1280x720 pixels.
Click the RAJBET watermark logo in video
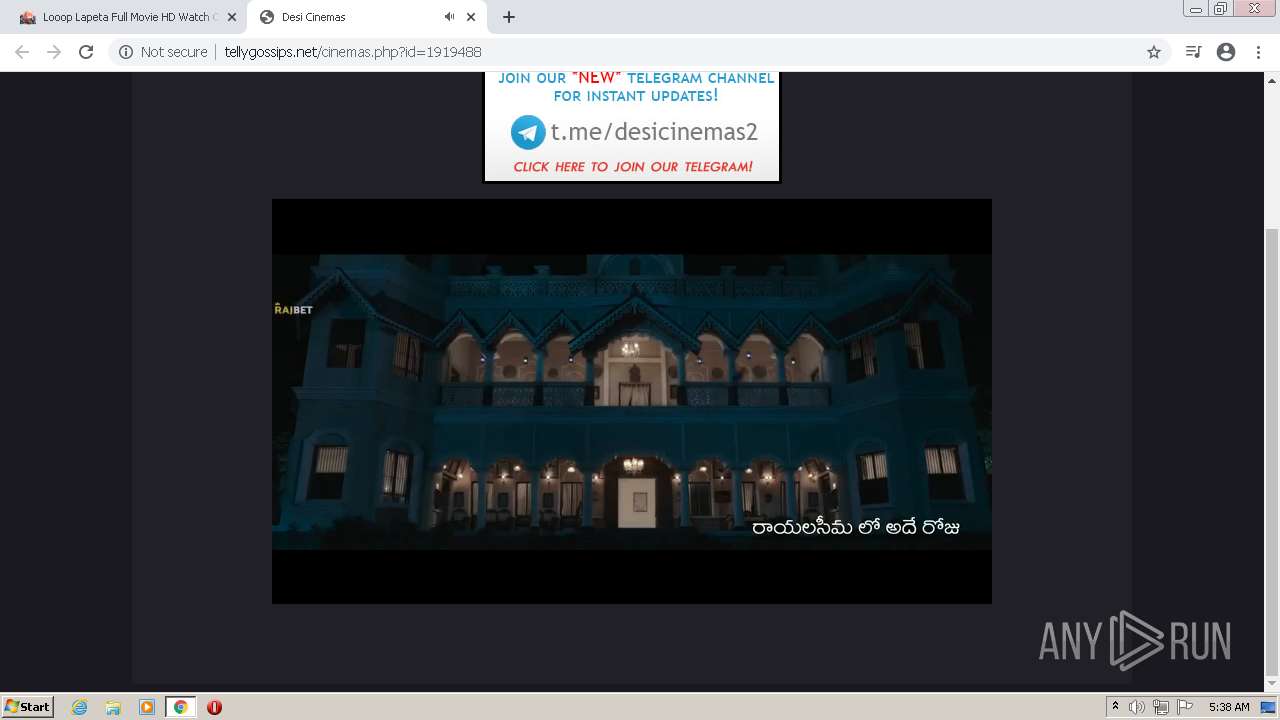click(x=293, y=309)
